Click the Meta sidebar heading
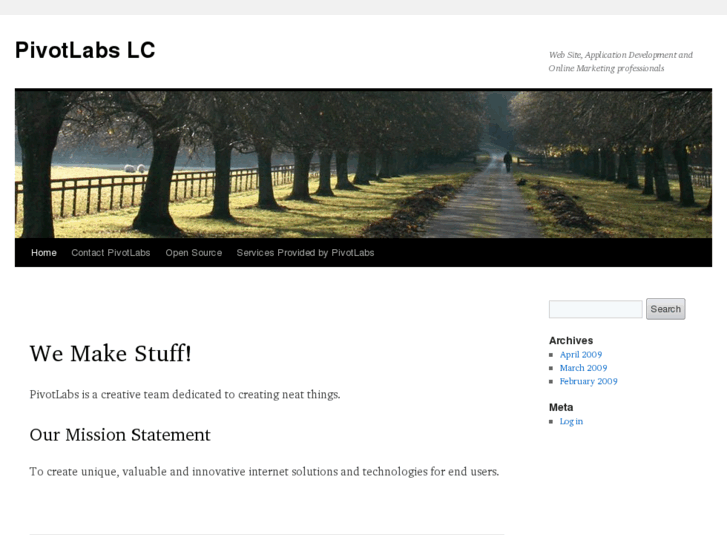This screenshot has height=545, width=727. [x=561, y=407]
